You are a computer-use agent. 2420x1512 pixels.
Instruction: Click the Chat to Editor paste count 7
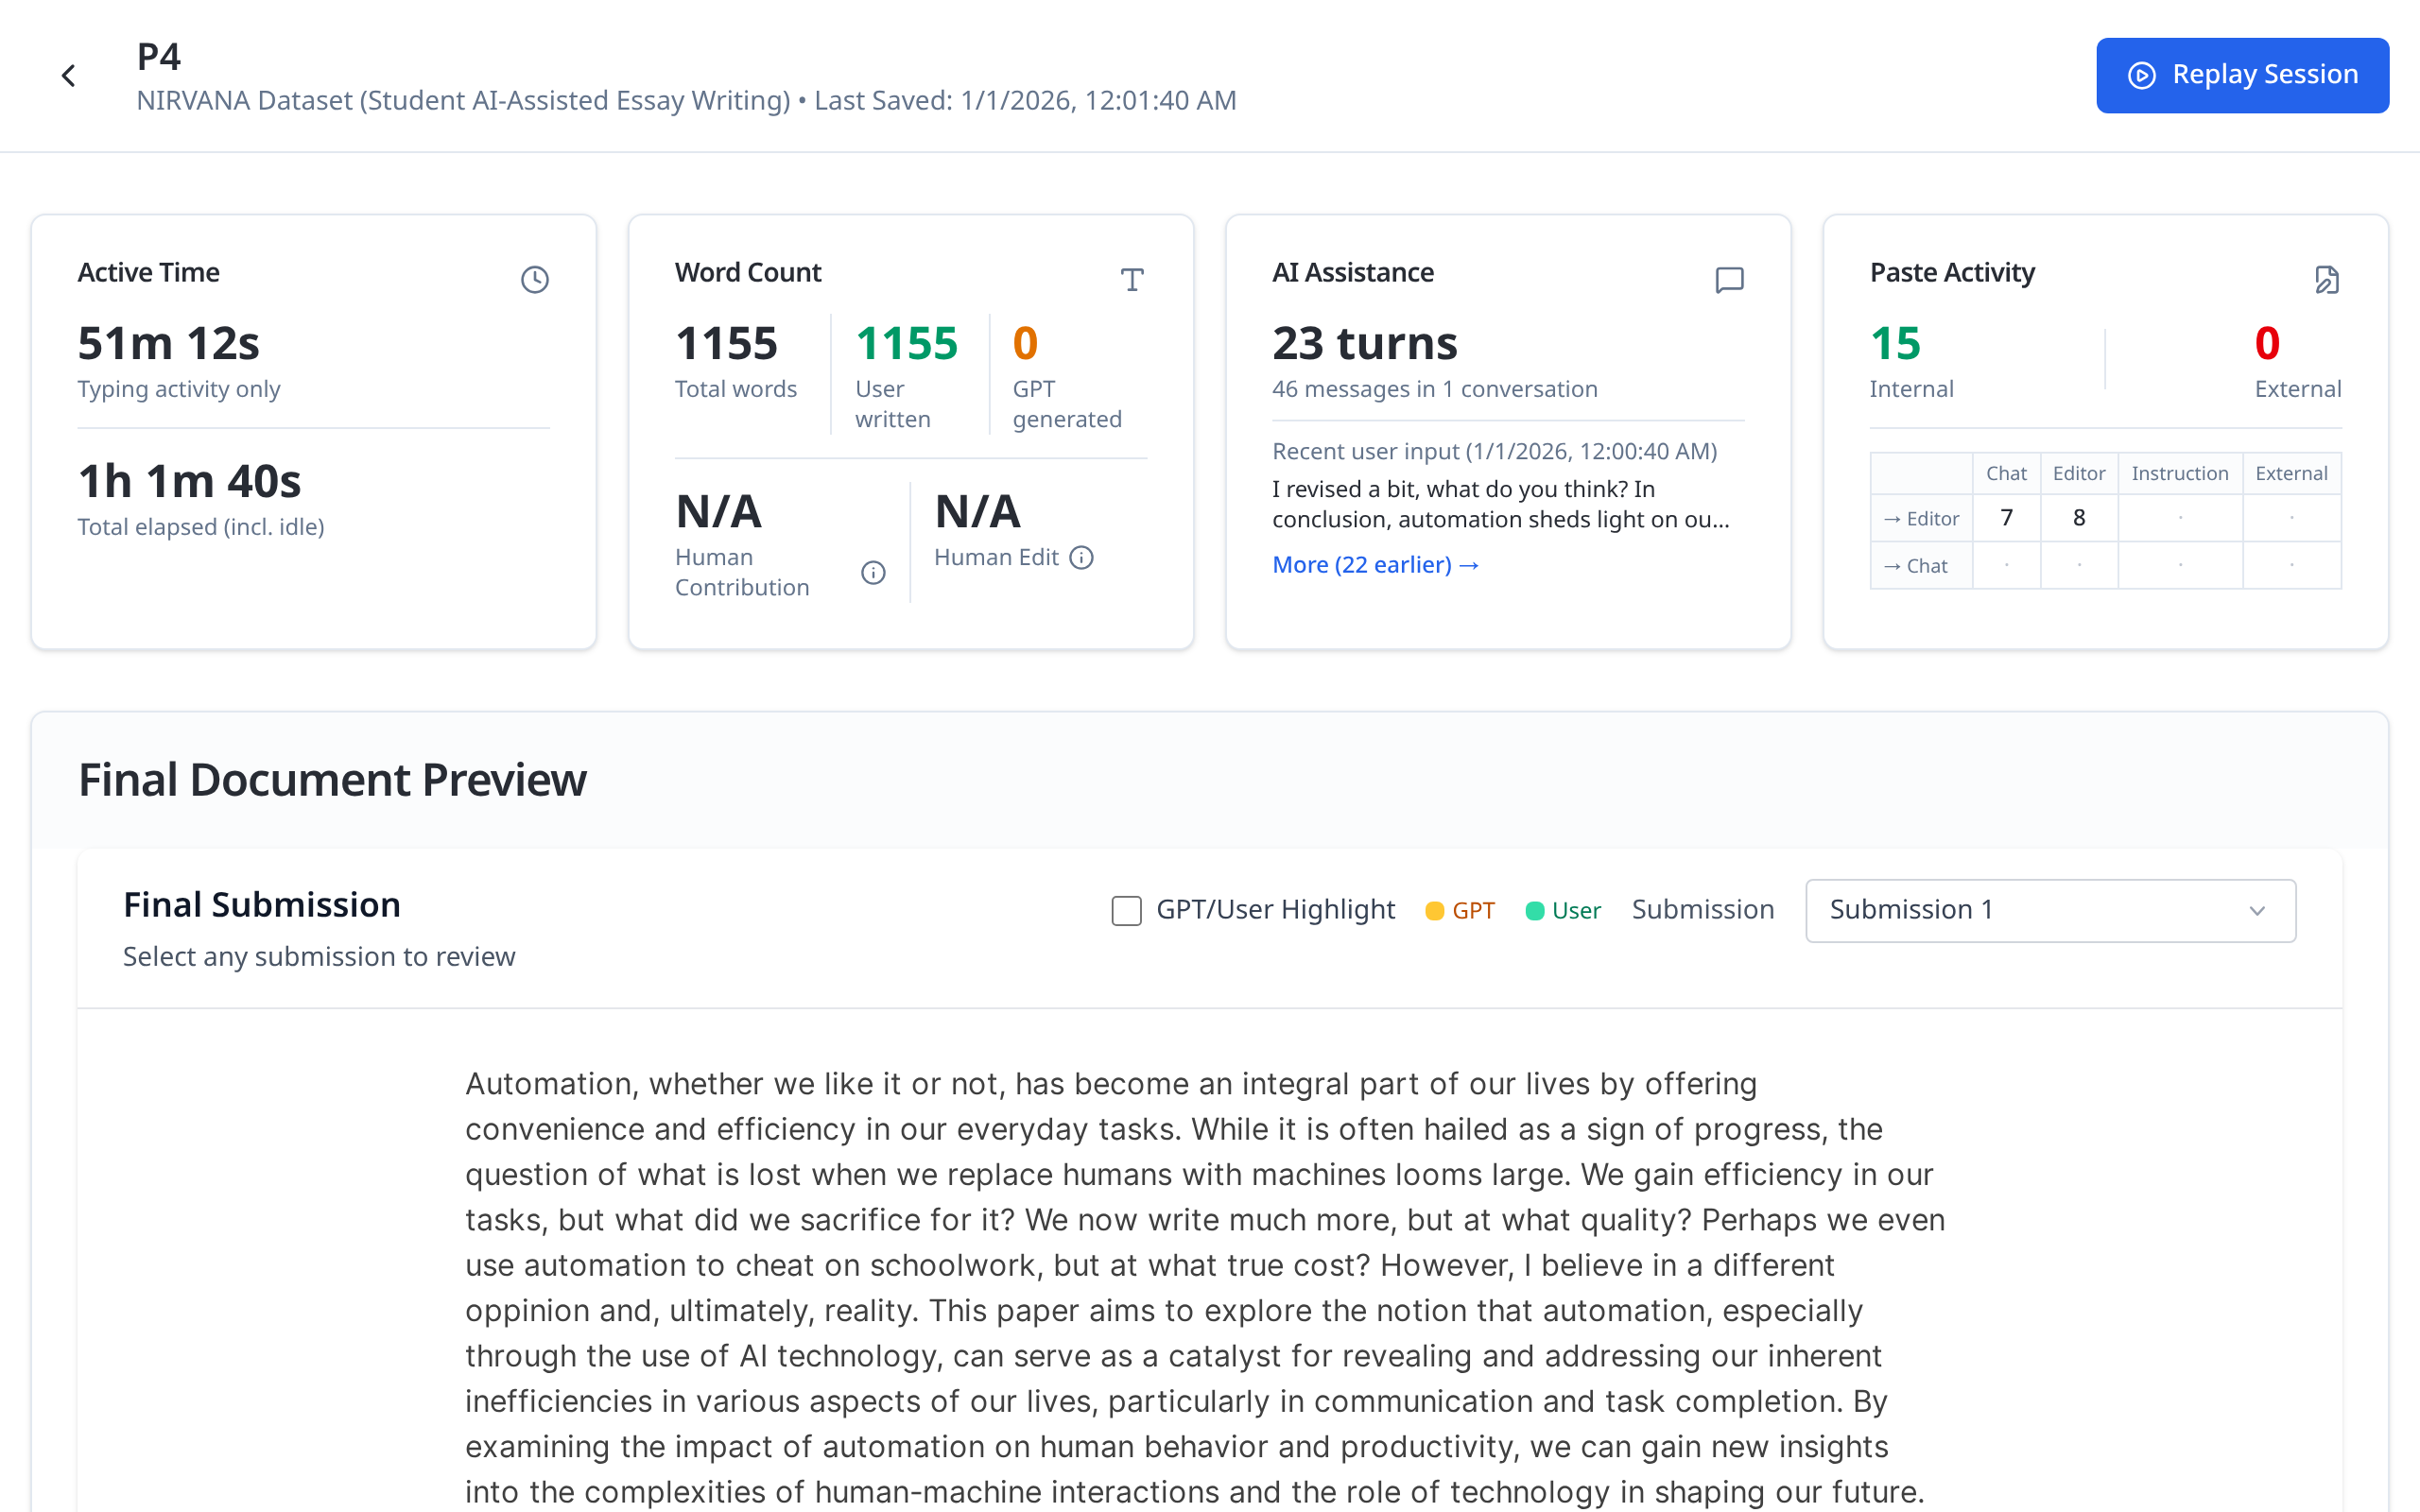click(2006, 518)
